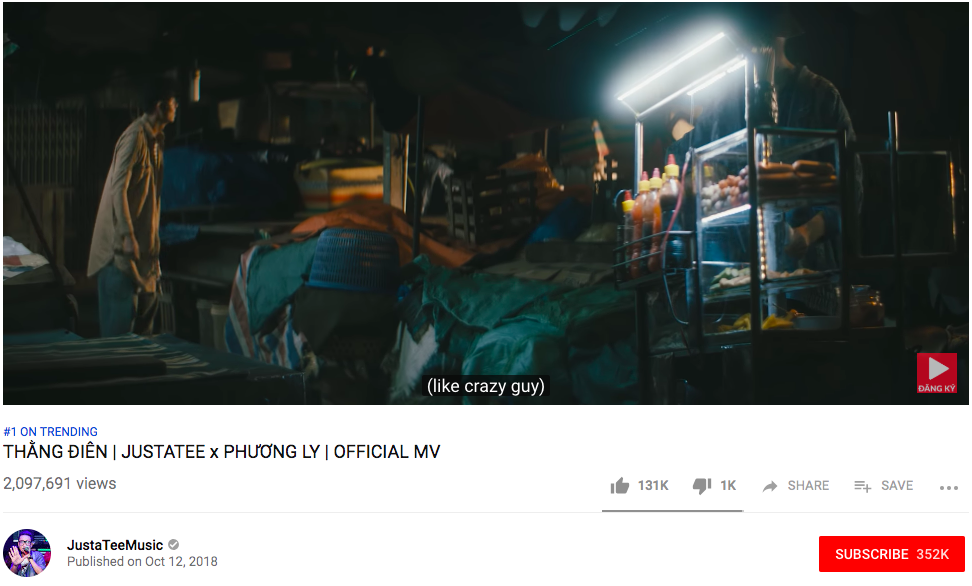Click the like-dislike ratio bar
Image resolution: width=972 pixels, height=586 pixels.
[x=673, y=511]
